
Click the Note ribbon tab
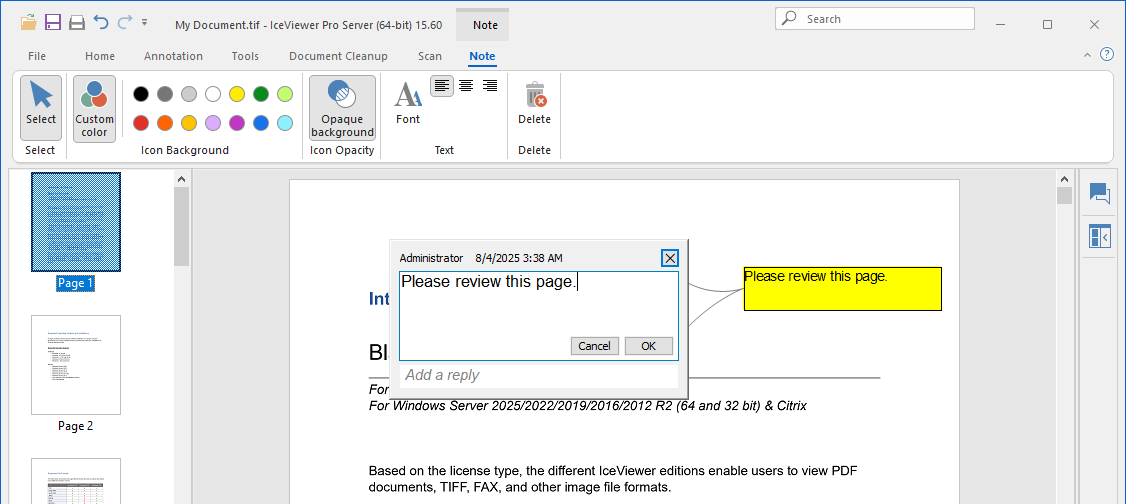click(482, 56)
